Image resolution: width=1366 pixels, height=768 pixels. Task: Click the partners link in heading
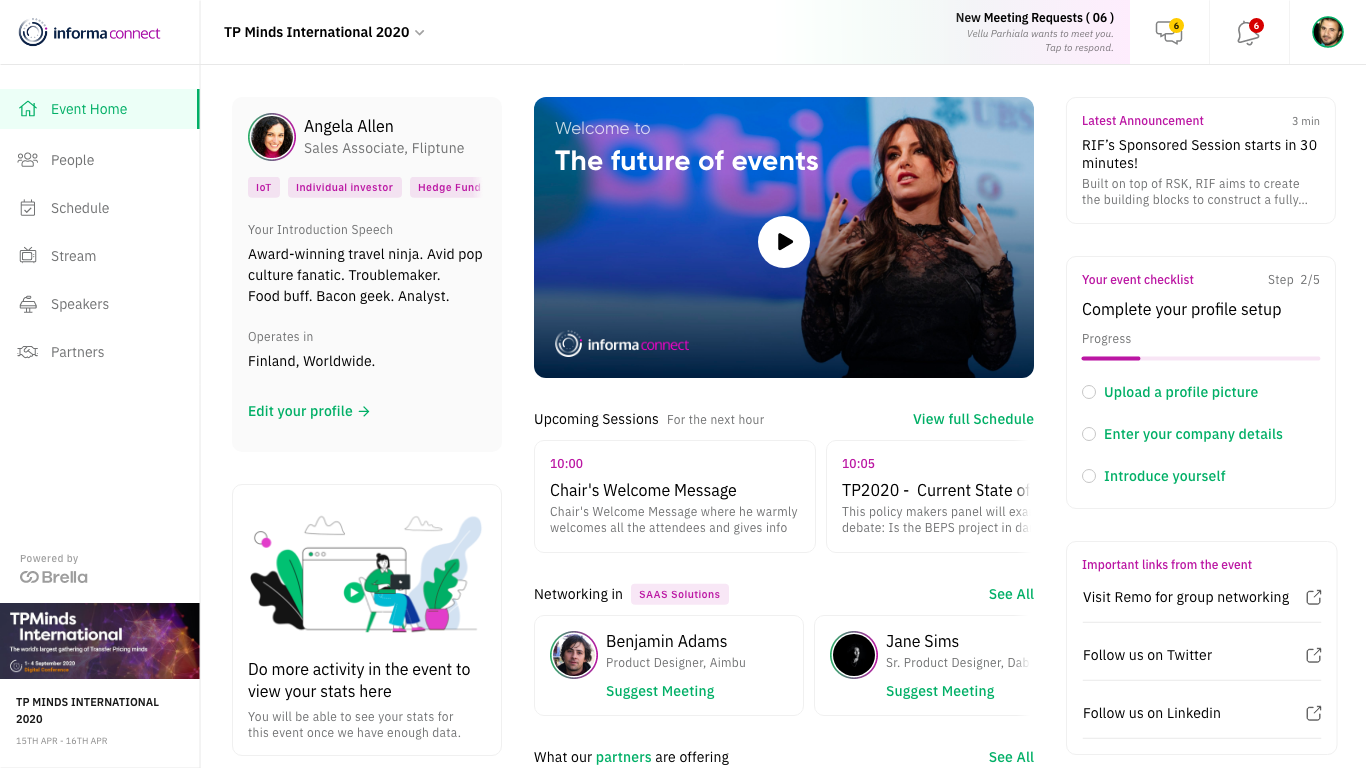[x=623, y=757]
